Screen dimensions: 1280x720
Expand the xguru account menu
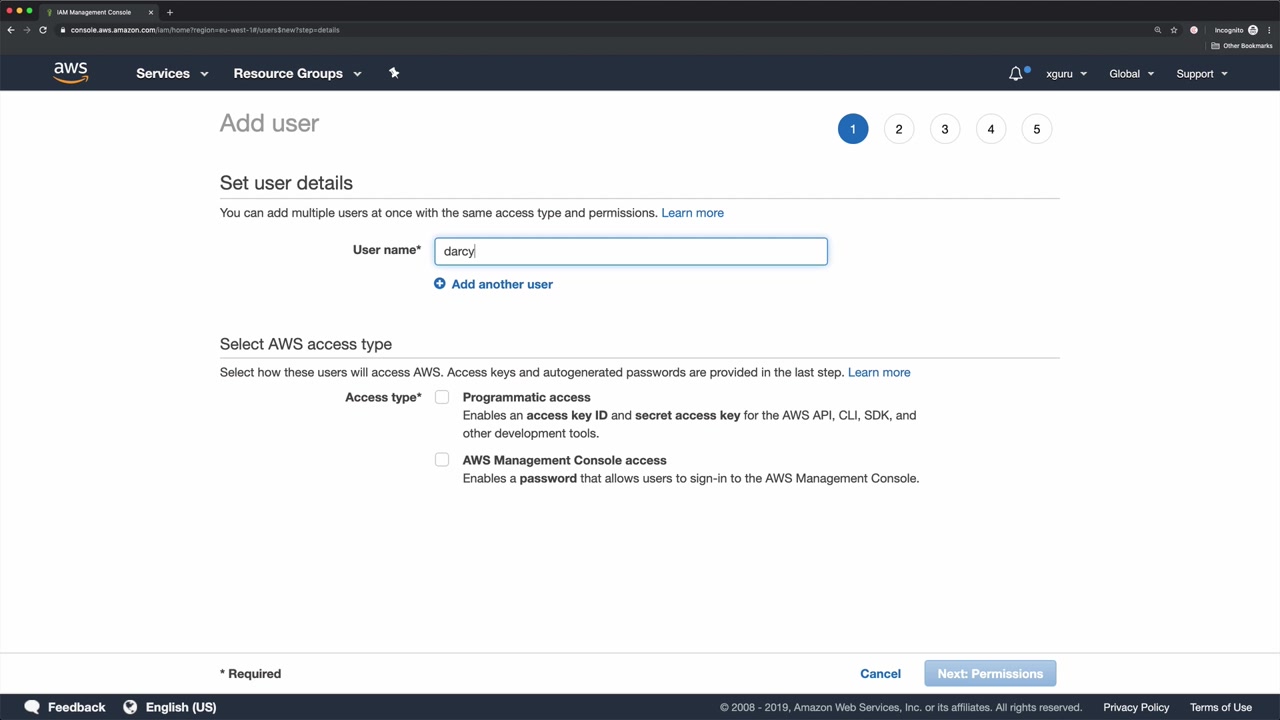coord(1066,73)
